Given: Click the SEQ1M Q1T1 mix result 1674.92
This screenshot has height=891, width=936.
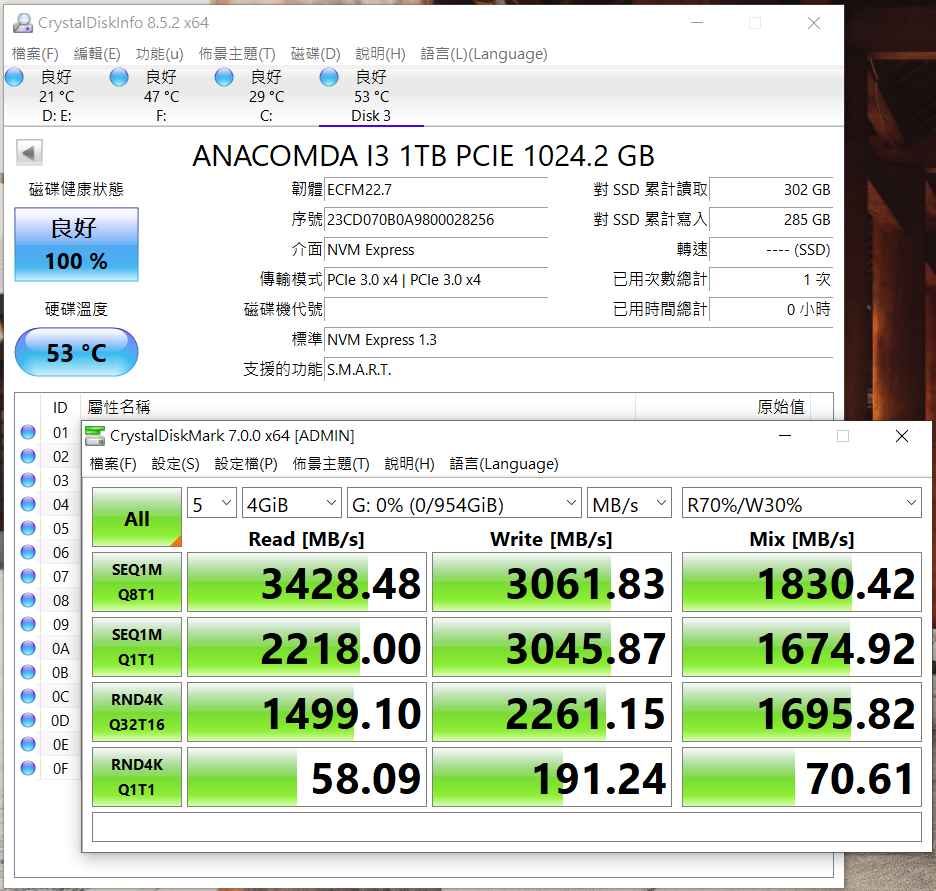Looking at the screenshot, I should (802, 648).
